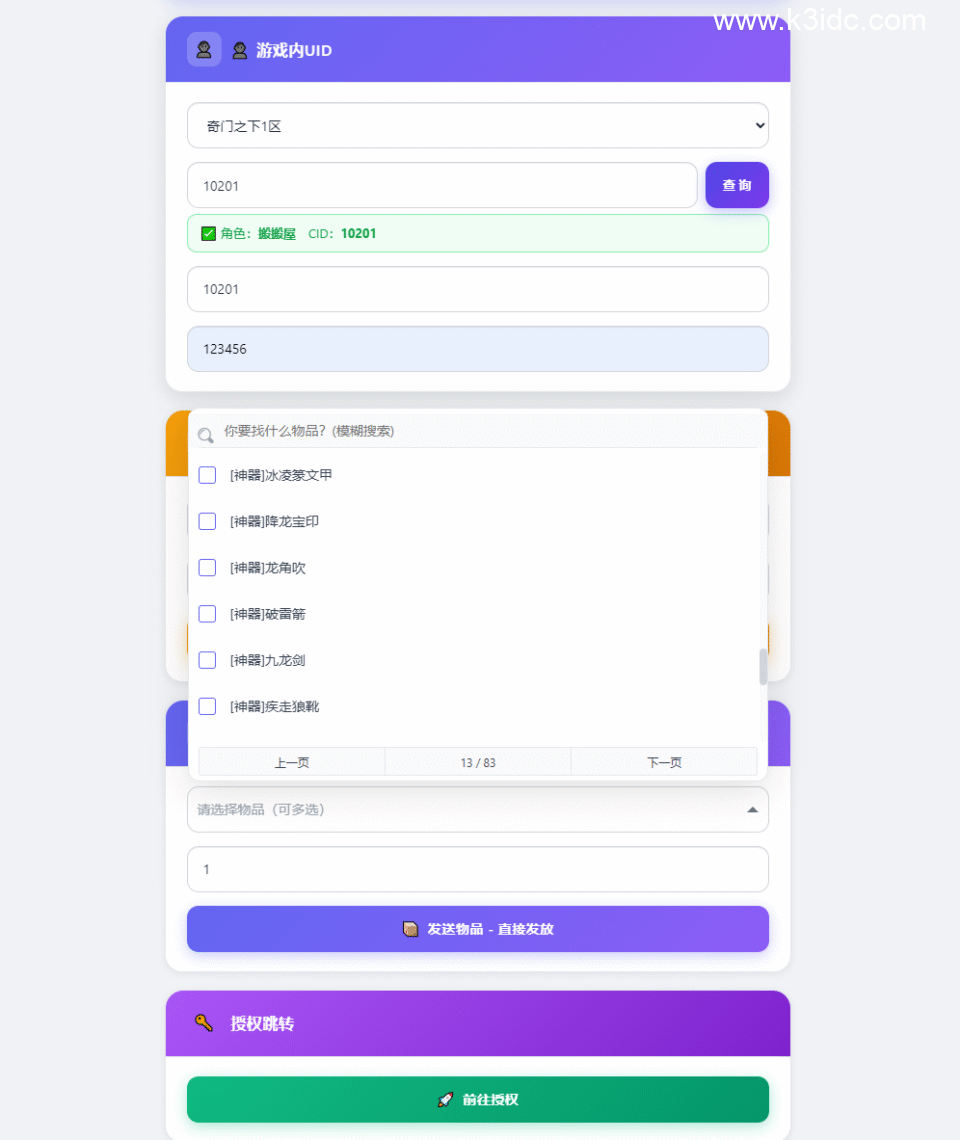Click the avatar icon in the UID header
The width and height of the screenshot is (960, 1140).
click(x=204, y=49)
